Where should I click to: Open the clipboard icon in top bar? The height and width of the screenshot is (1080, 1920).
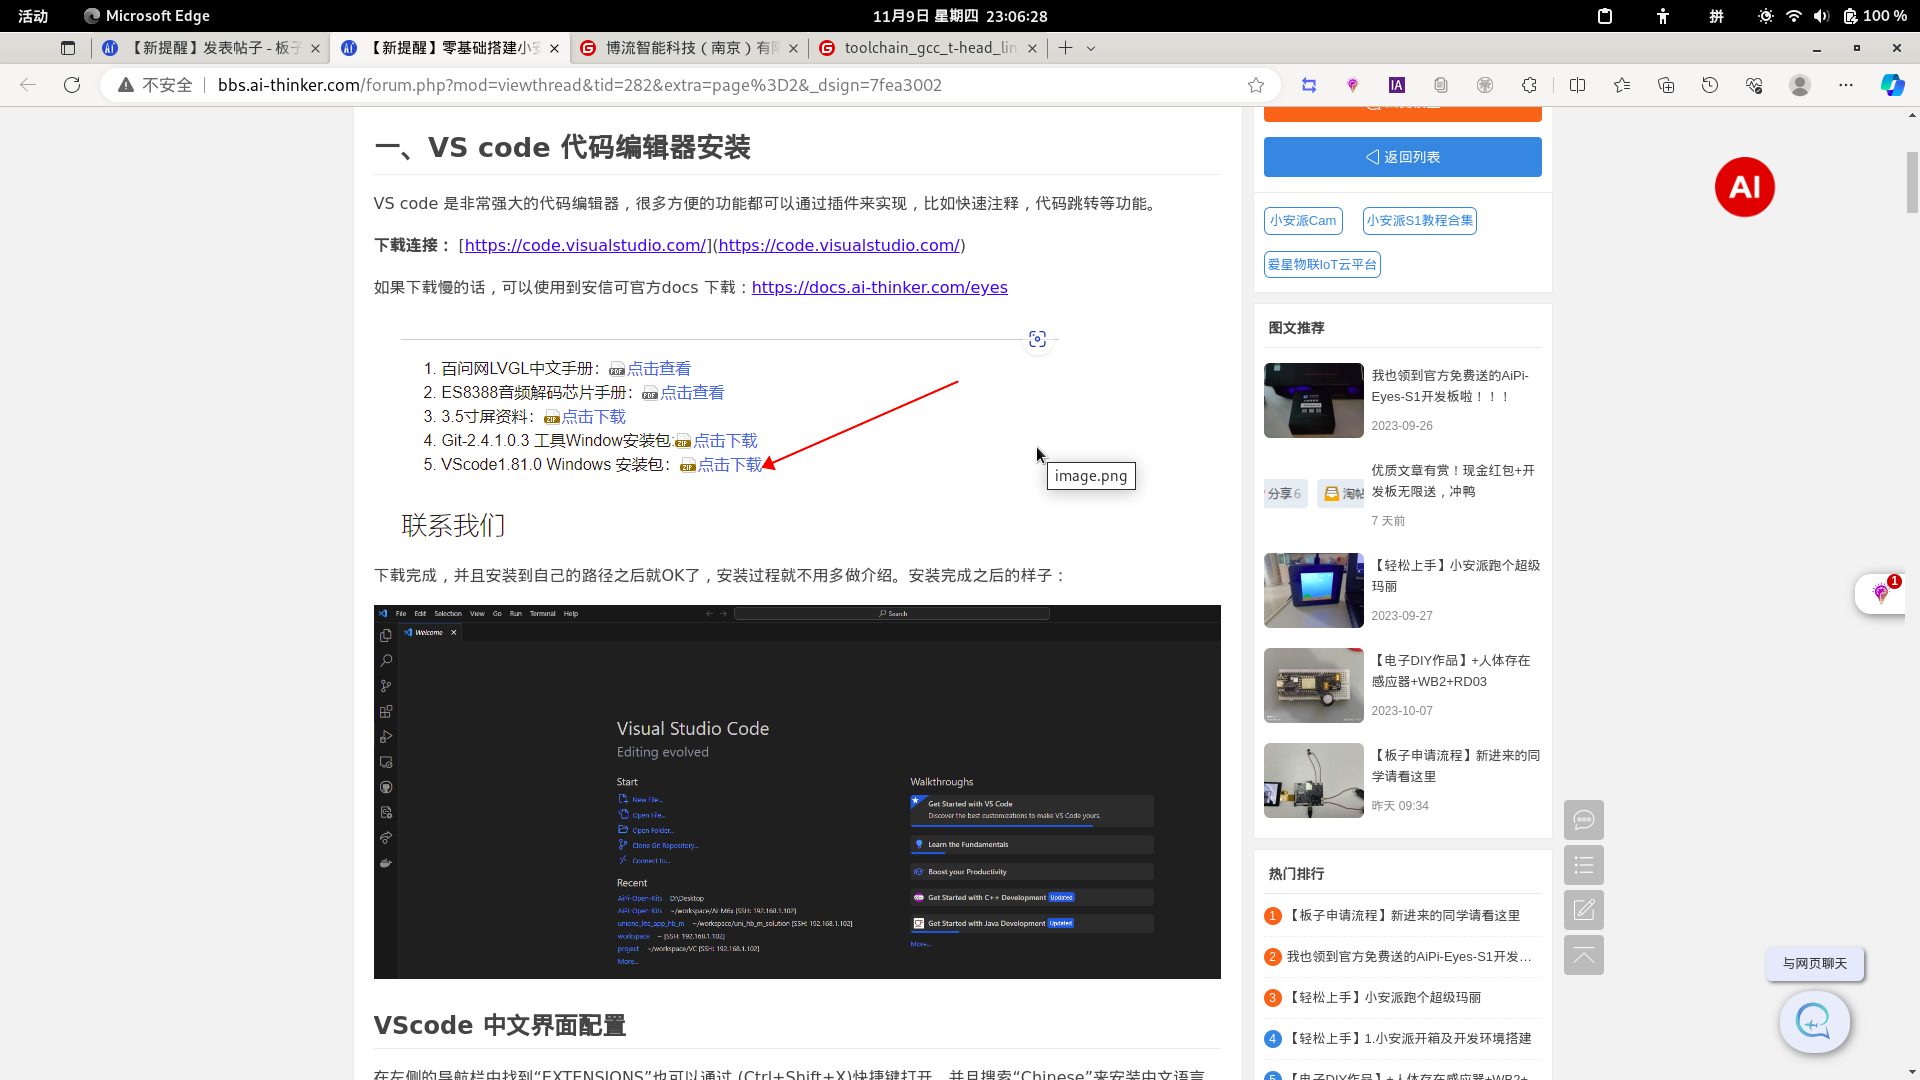pyautogui.click(x=1605, y=16)
